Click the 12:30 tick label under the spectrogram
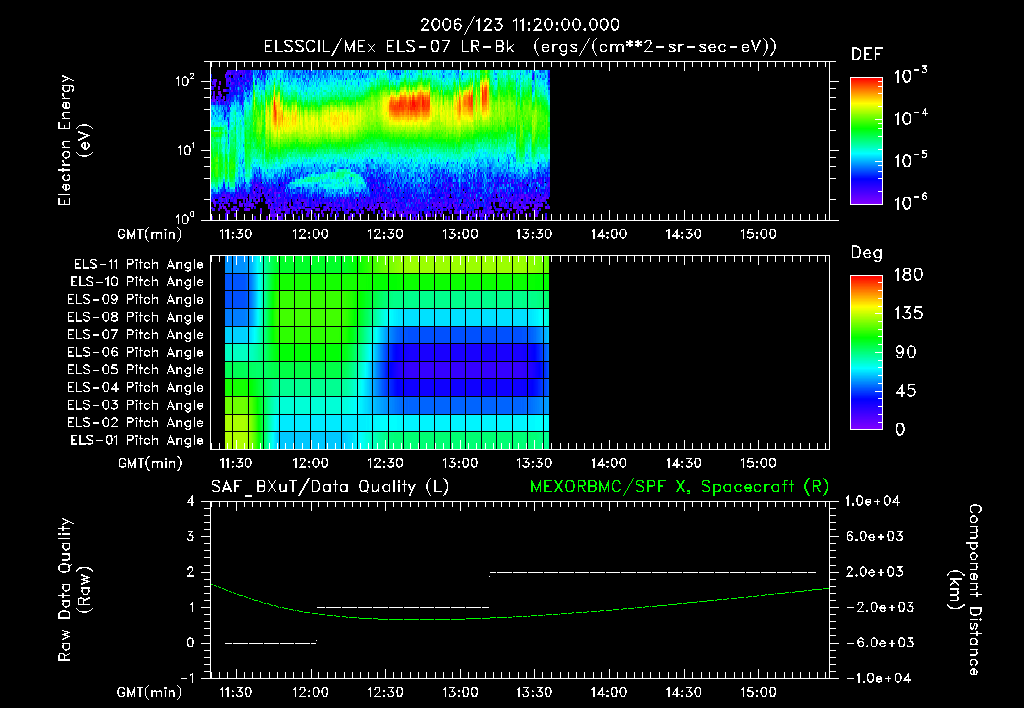 click(x=385, y=234)
